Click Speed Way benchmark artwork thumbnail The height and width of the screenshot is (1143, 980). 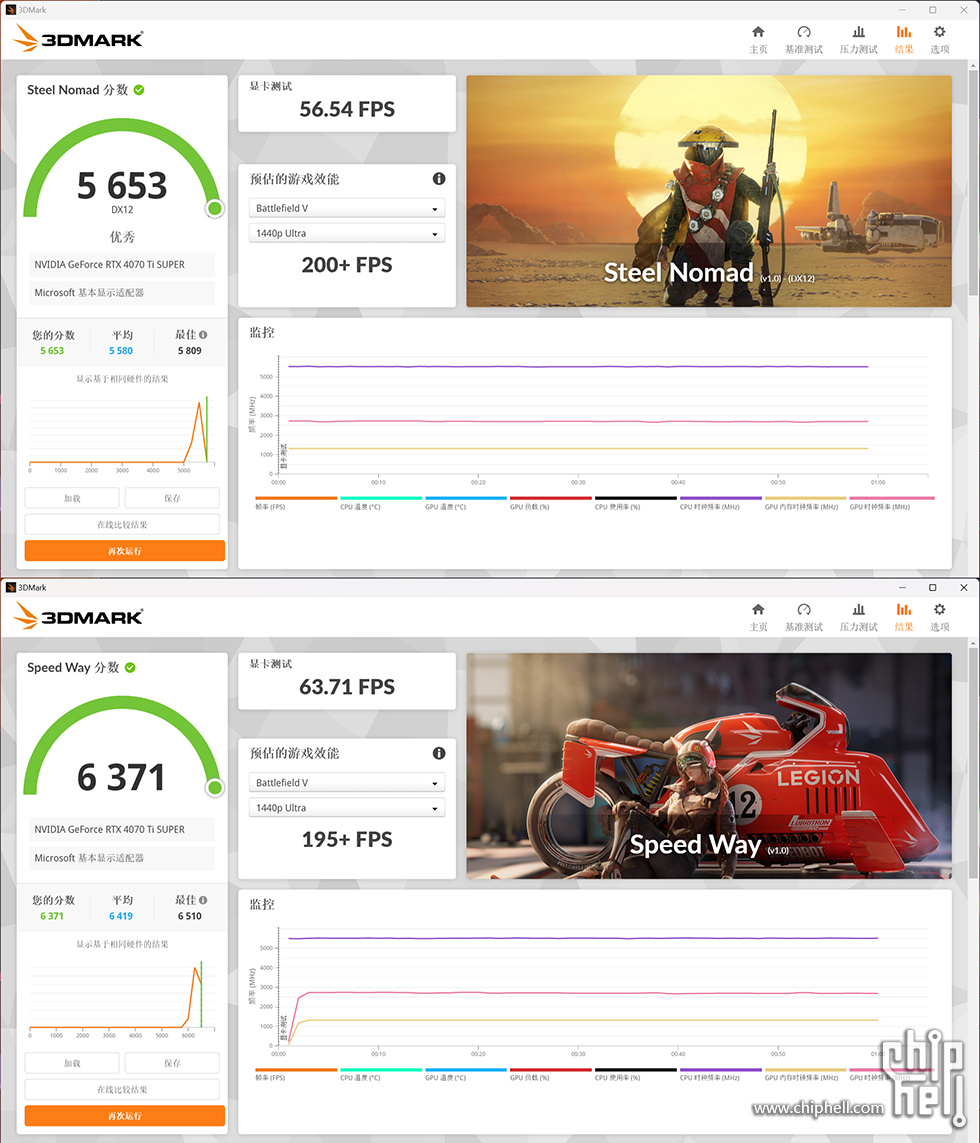709,765
